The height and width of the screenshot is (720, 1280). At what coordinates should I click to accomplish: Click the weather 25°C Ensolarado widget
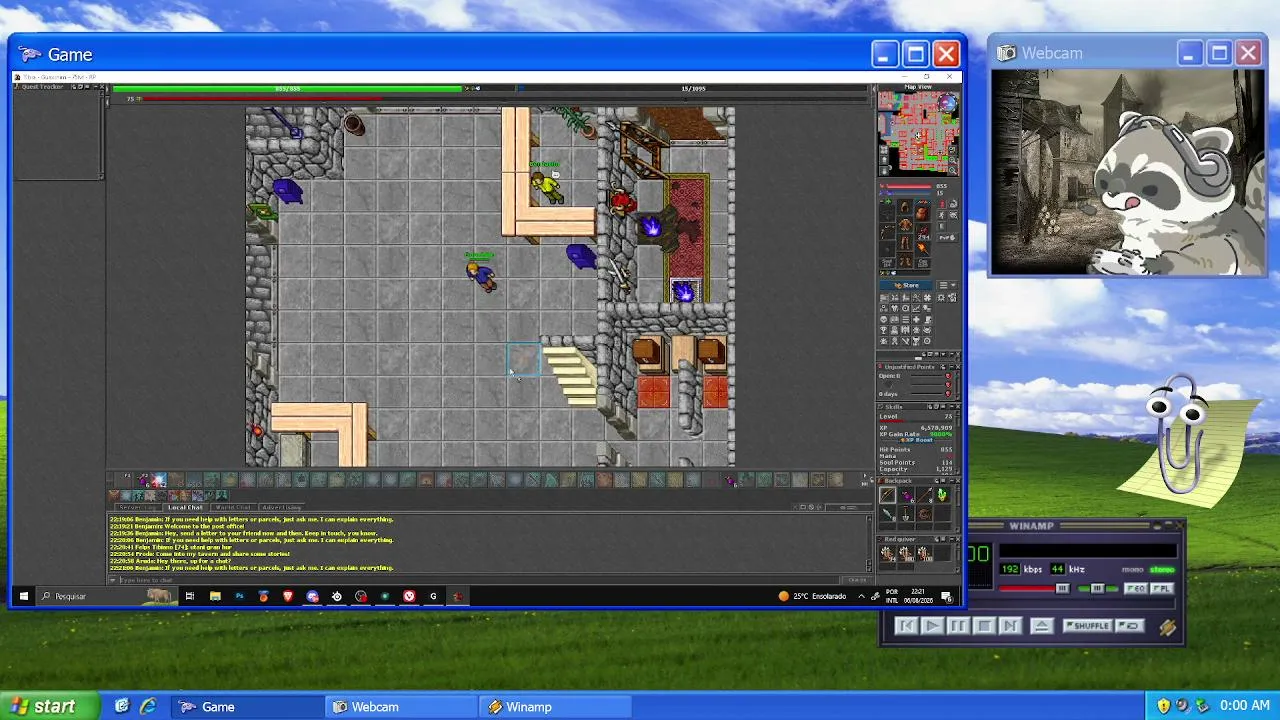813,596
